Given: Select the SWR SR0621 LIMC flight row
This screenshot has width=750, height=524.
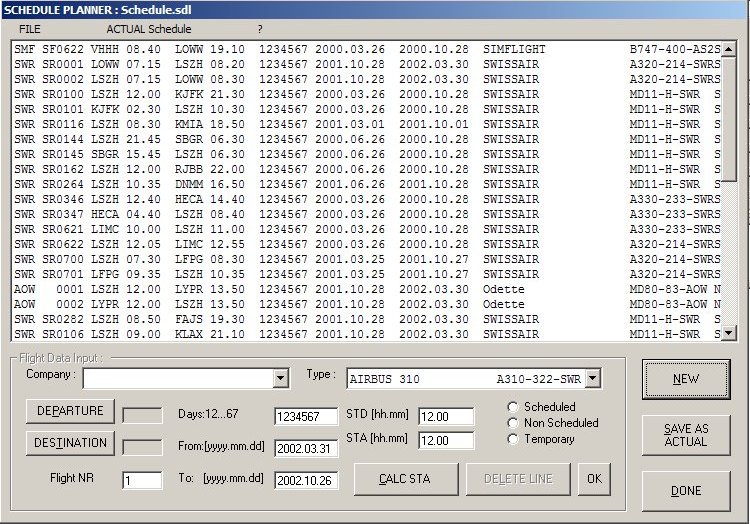Looking at the screenshot, I should [x=367, y=229].
